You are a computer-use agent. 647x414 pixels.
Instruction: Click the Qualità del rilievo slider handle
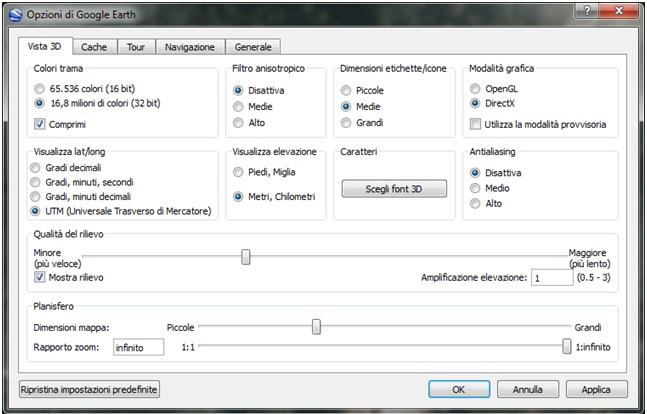click(x=246, y=257)
